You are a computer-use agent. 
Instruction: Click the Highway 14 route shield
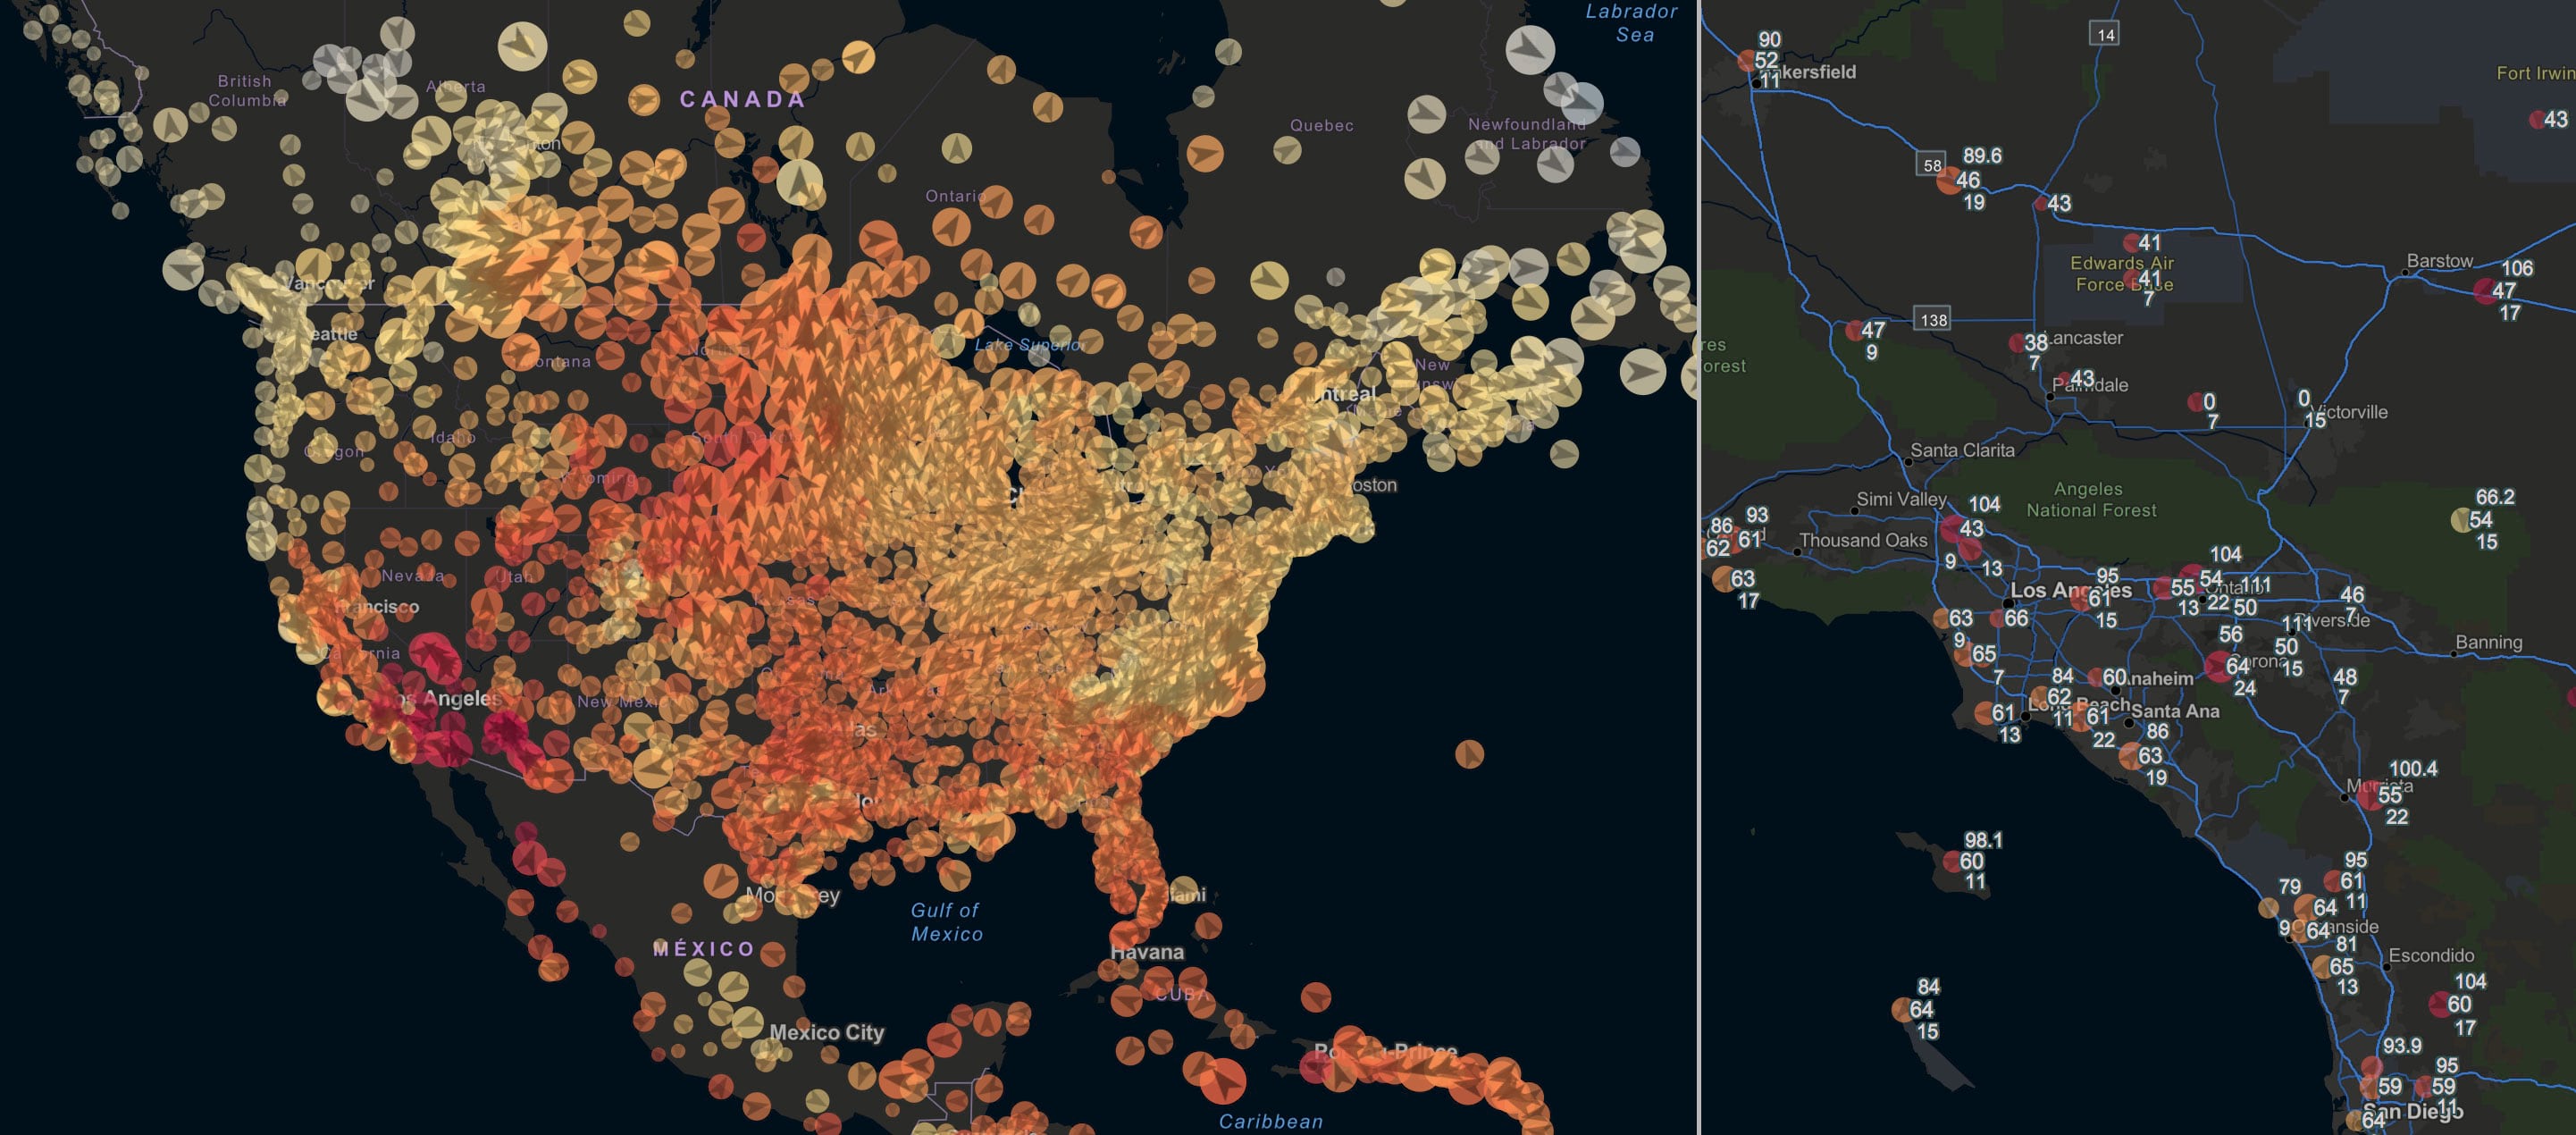pyautogui.click(x=2105, y=34)
